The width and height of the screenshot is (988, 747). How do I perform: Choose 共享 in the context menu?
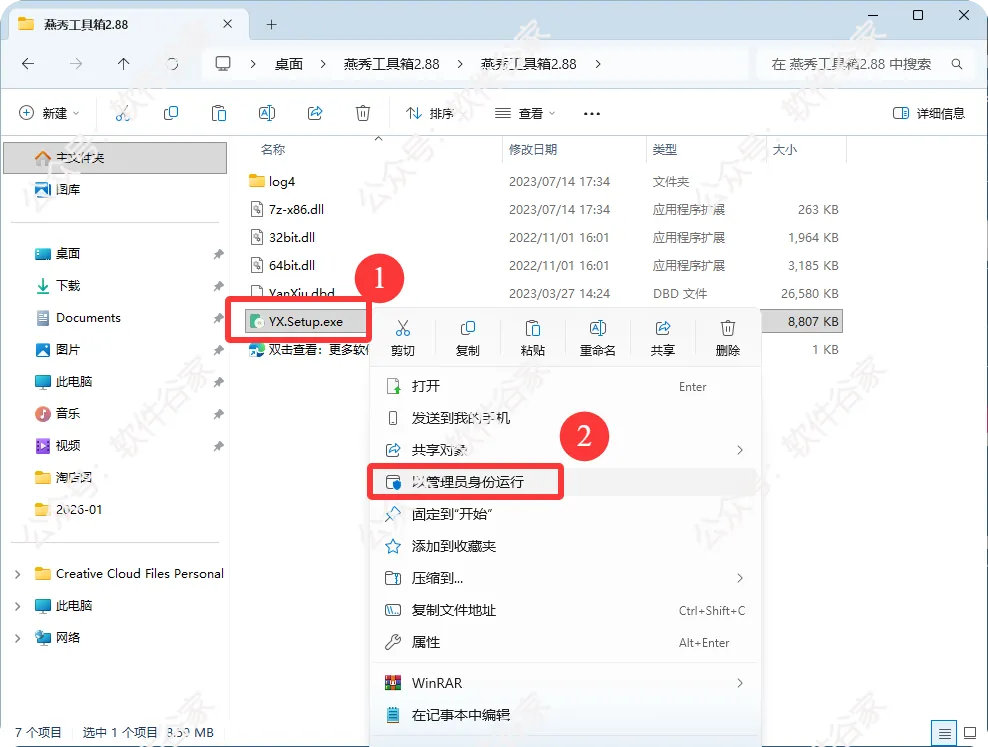663,338
